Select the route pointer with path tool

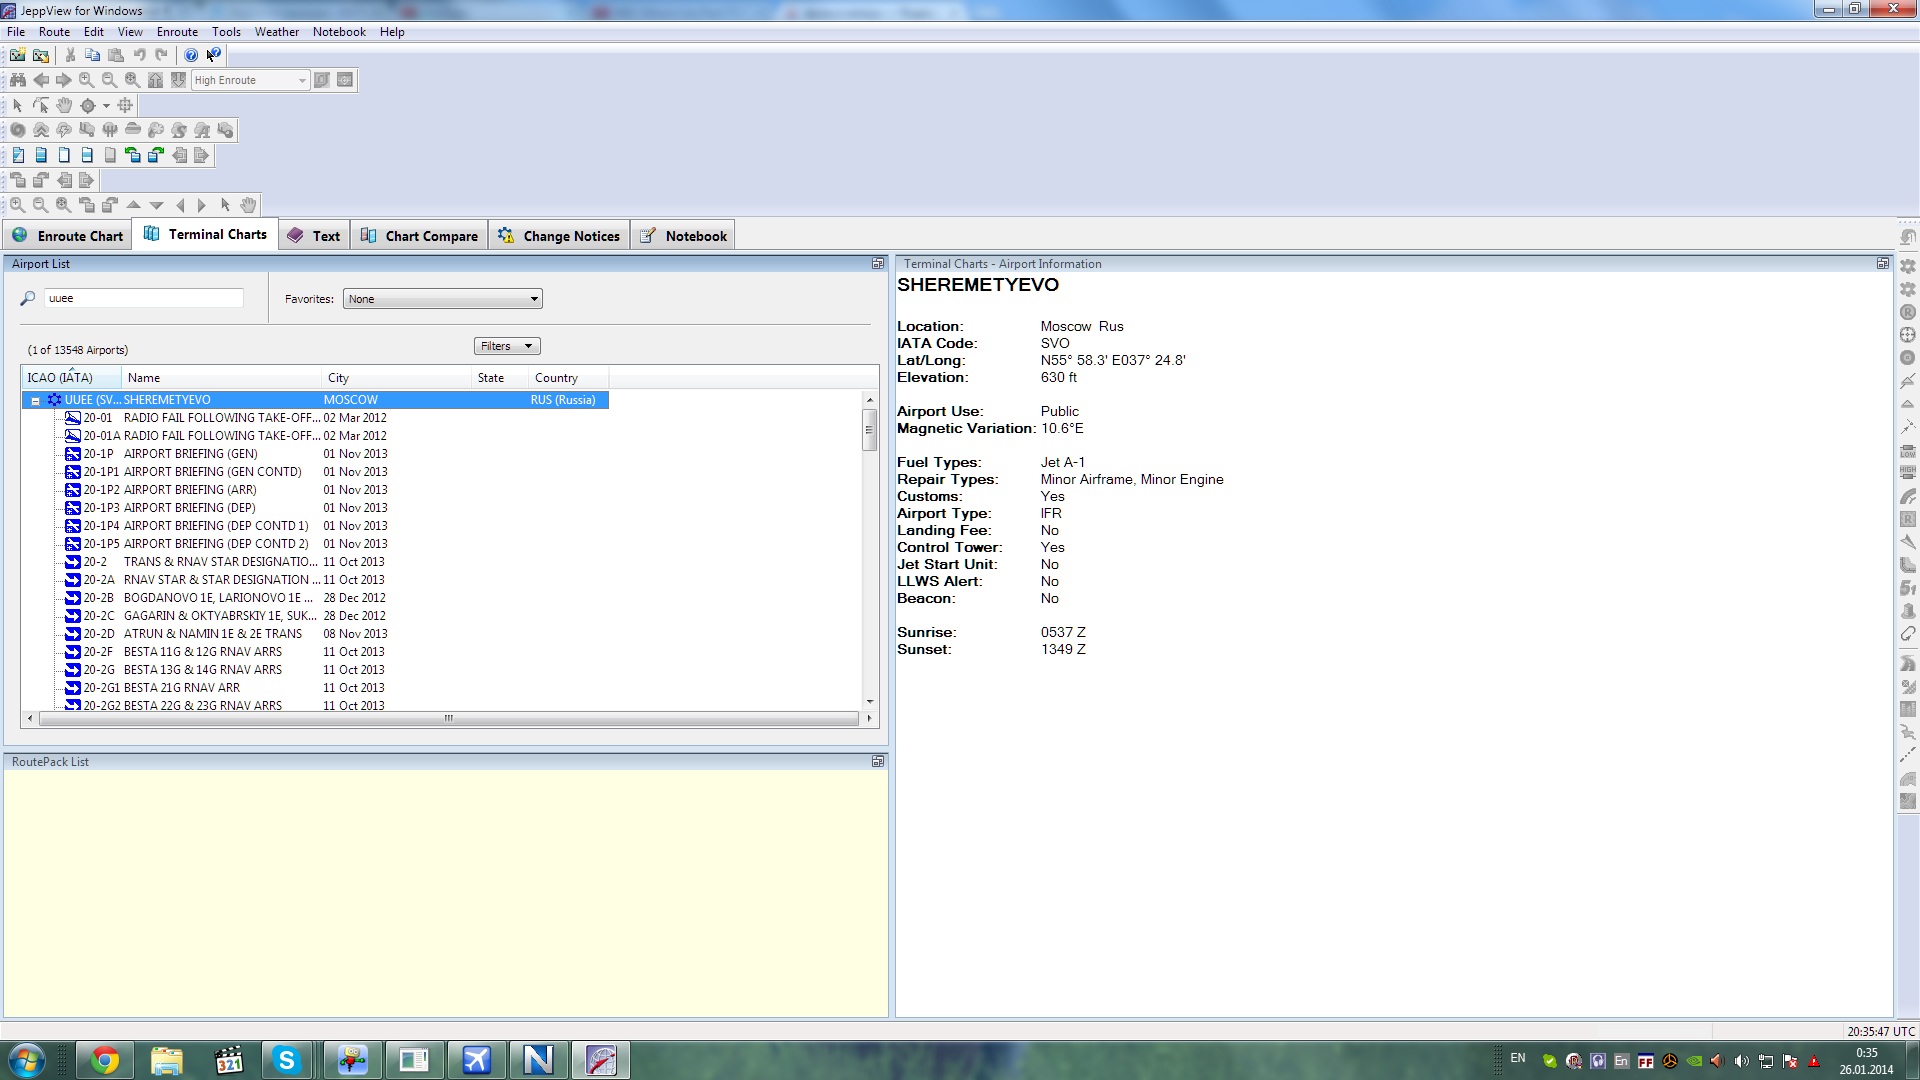point(41,105)
